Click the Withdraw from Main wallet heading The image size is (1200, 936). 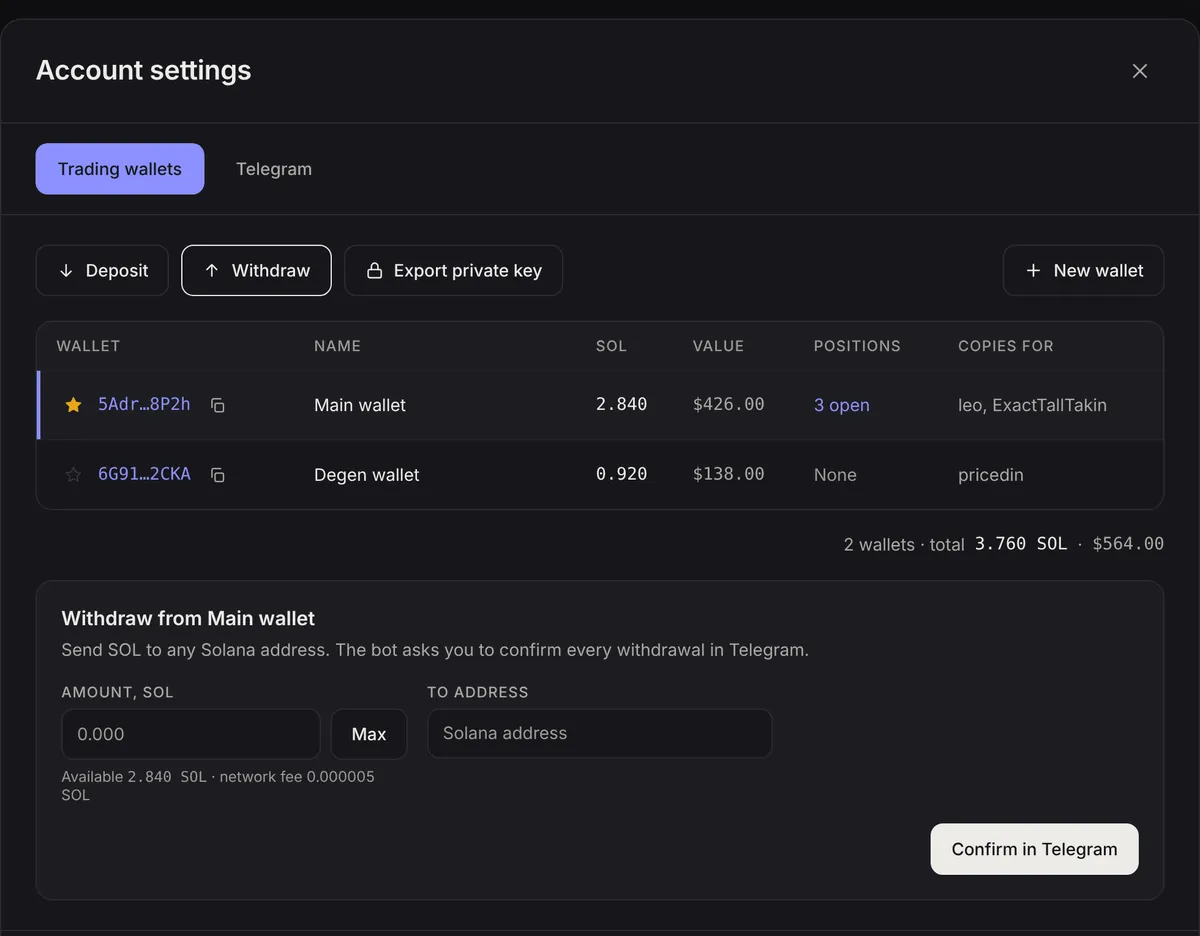click(x=188, y=618)
